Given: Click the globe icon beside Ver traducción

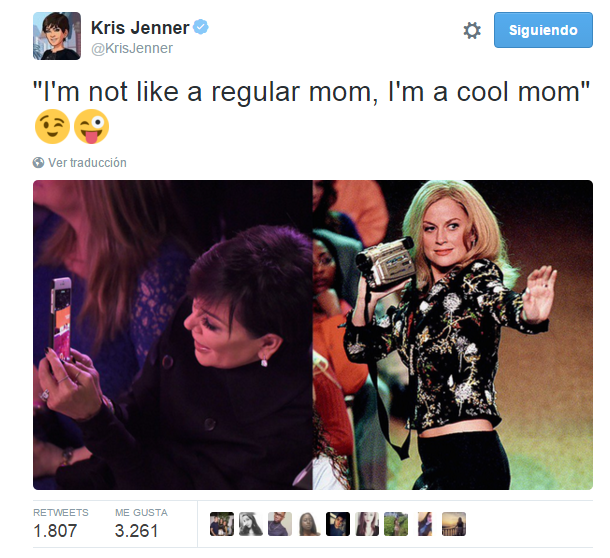Looking at the screenshot, I should pyautogui.click(x=38, y=162).
